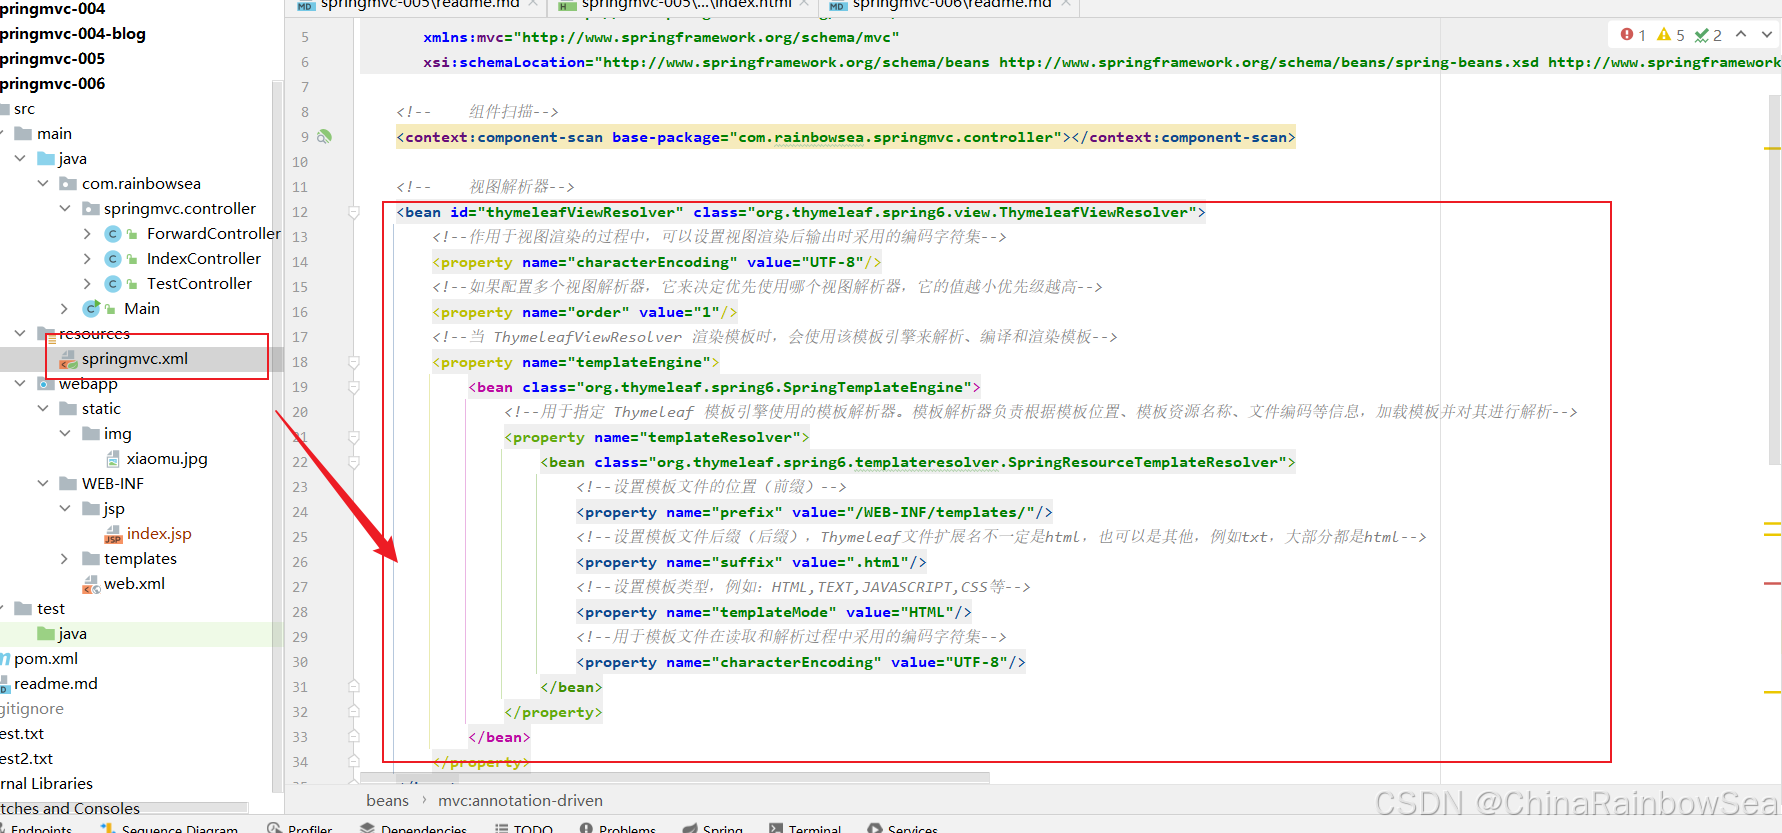Image resolution: width=1782 pixels, height=833 pixels.
Task: Expand the templates folder
Action: pyautogui.click(x=65, y=559)
